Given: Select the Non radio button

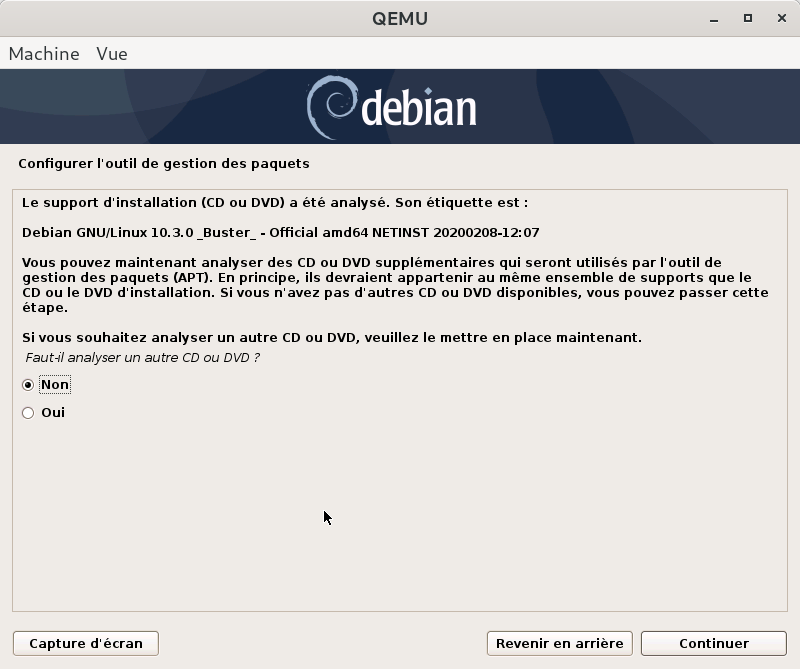Looking at the screenshot, I should 28,385.
